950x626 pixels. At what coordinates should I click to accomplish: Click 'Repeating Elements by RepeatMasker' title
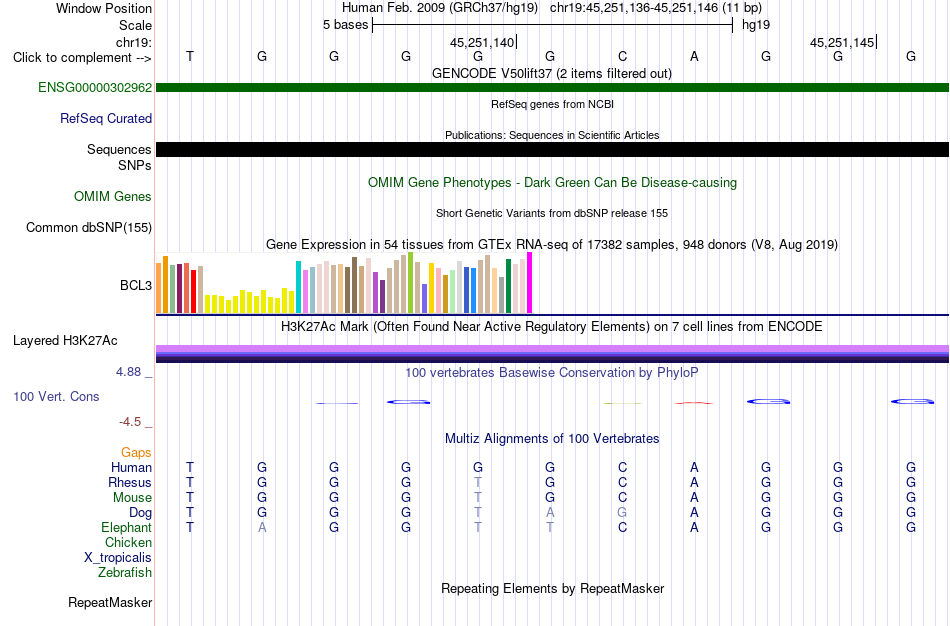pyautogui.click(x=552, y=588)
